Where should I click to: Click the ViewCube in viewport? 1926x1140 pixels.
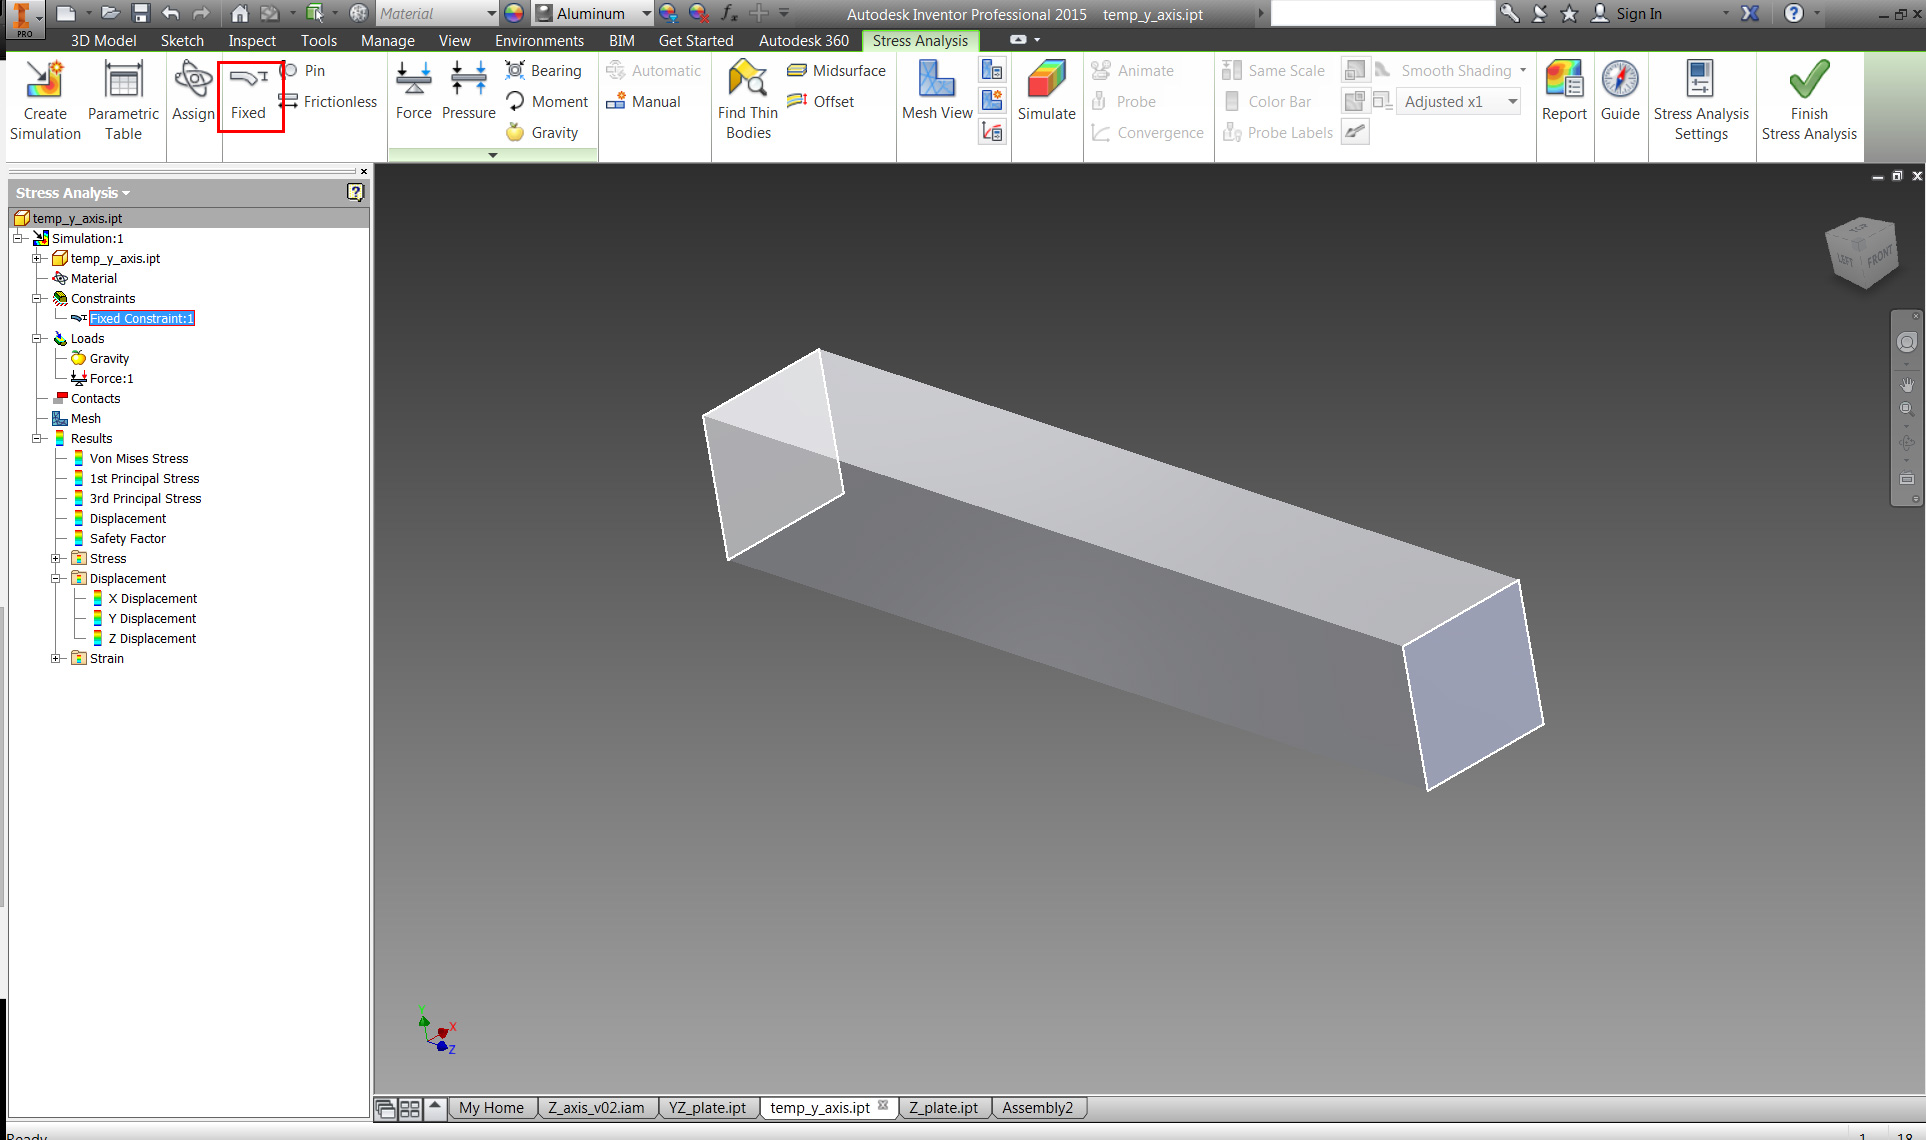[x=1861, y=253]
